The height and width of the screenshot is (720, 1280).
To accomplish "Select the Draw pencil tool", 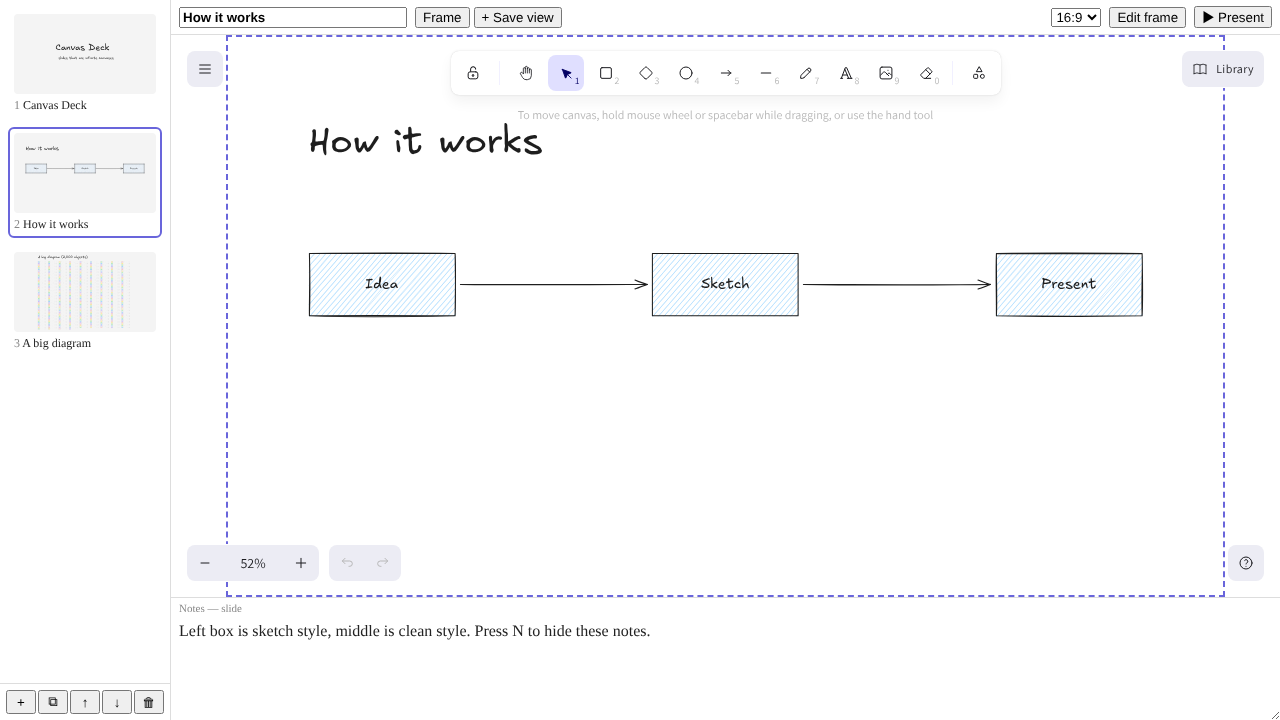I will pyautogui.click(x=806, y=73).
